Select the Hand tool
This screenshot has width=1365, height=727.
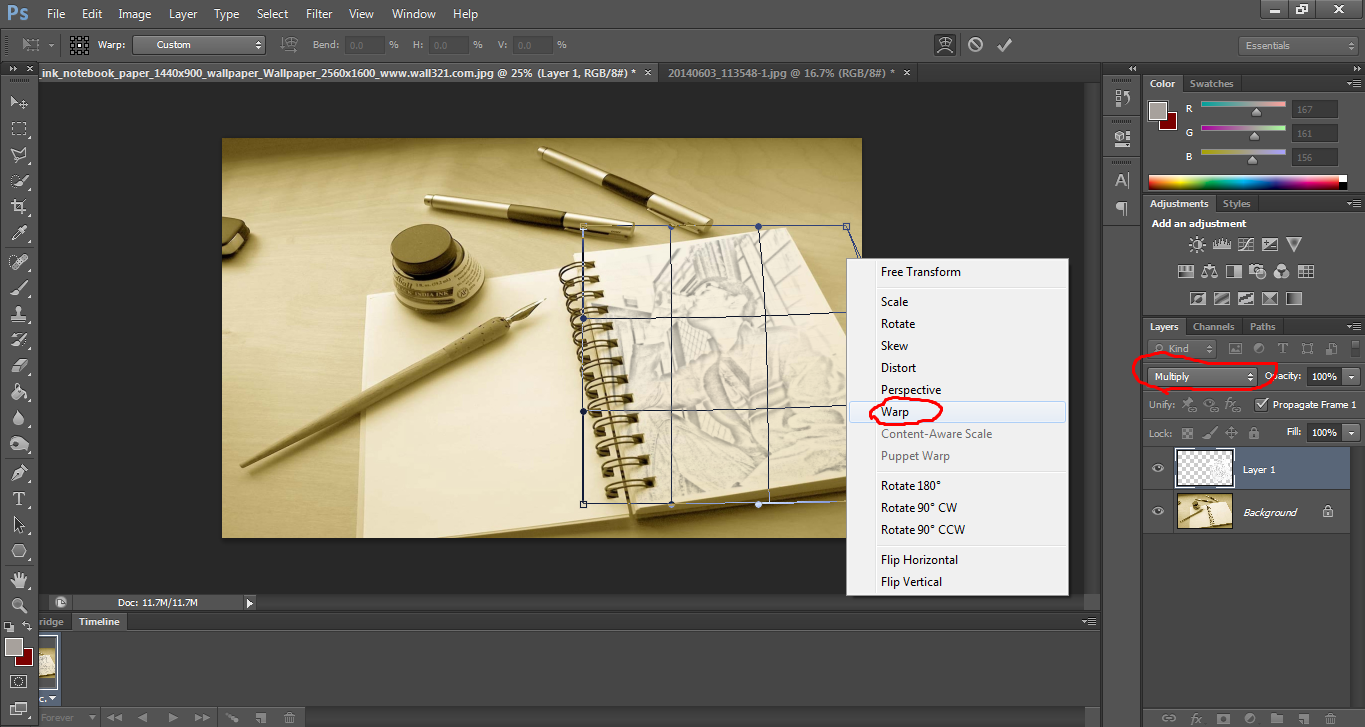19,579
